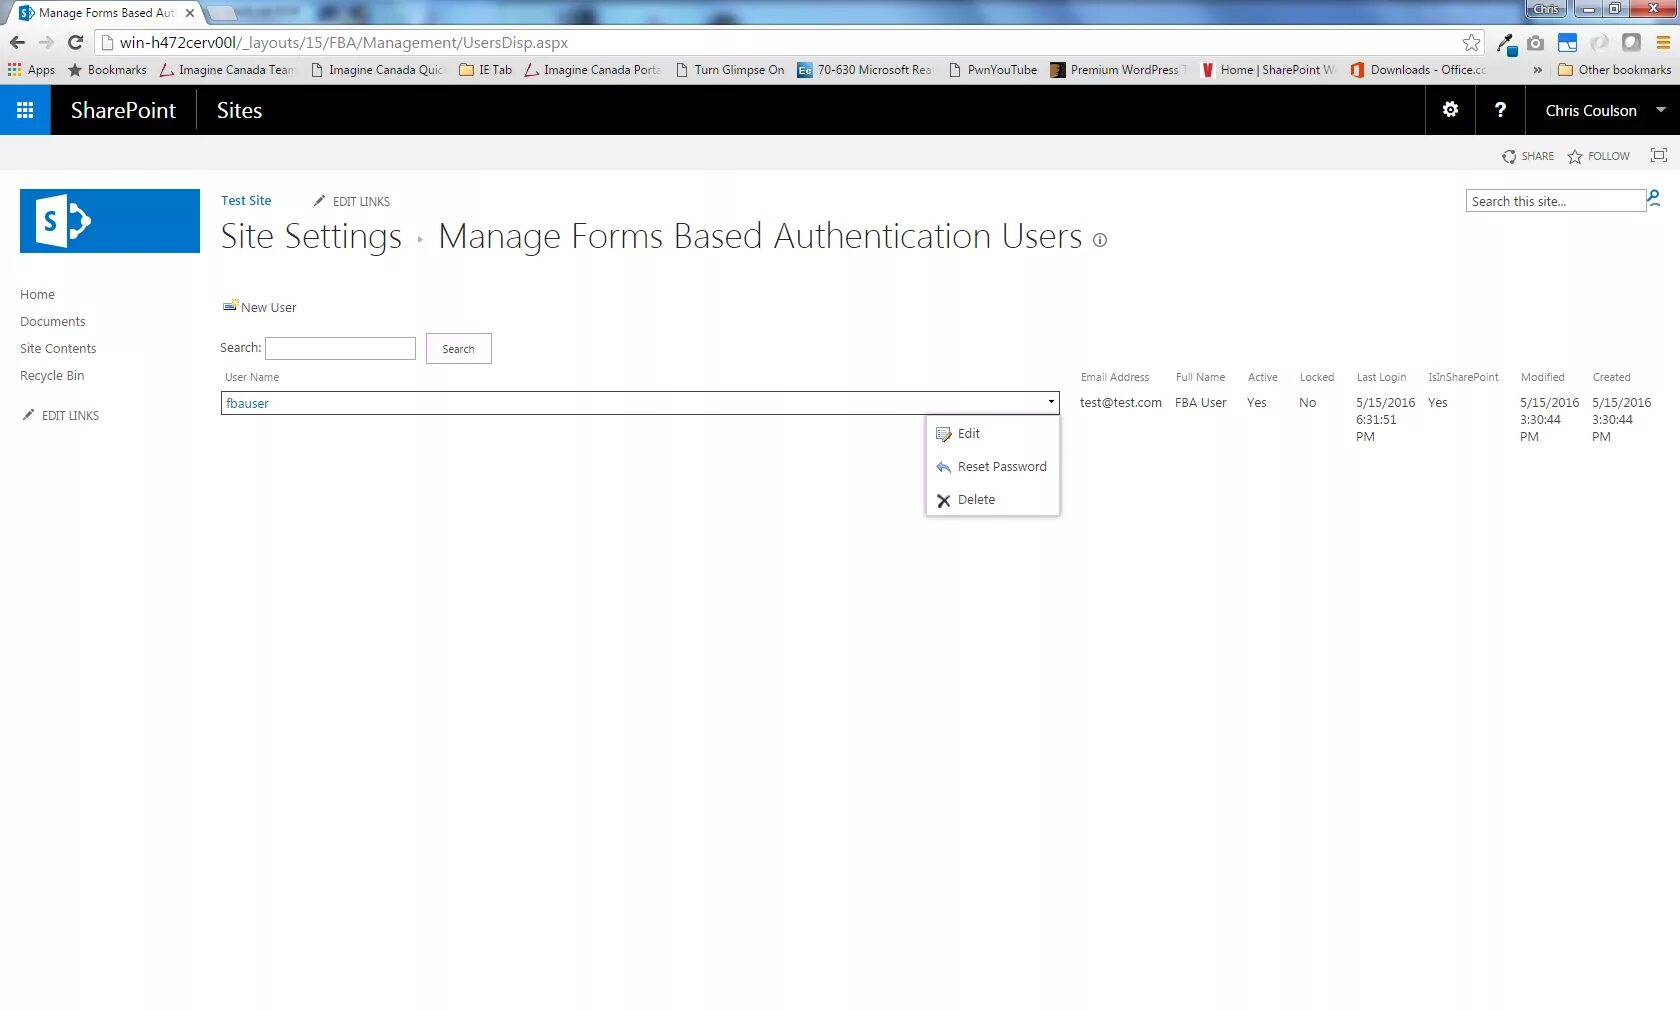Image resolution: width=1680 pixels, height=1010 pixels.
Task: Close the Manage Forms Based Auth tab
Action: (190, 13)
